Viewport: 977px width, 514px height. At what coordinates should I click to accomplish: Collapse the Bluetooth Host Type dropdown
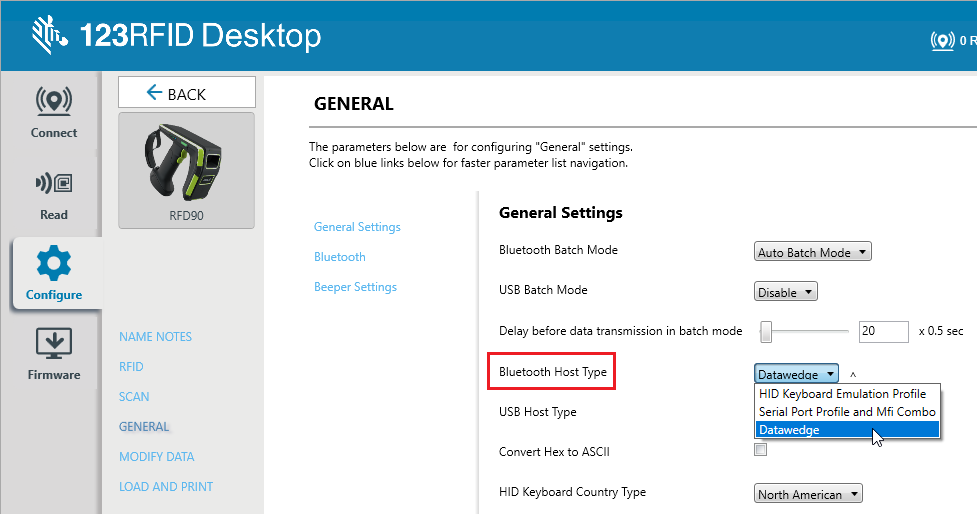tap(796, 373)
